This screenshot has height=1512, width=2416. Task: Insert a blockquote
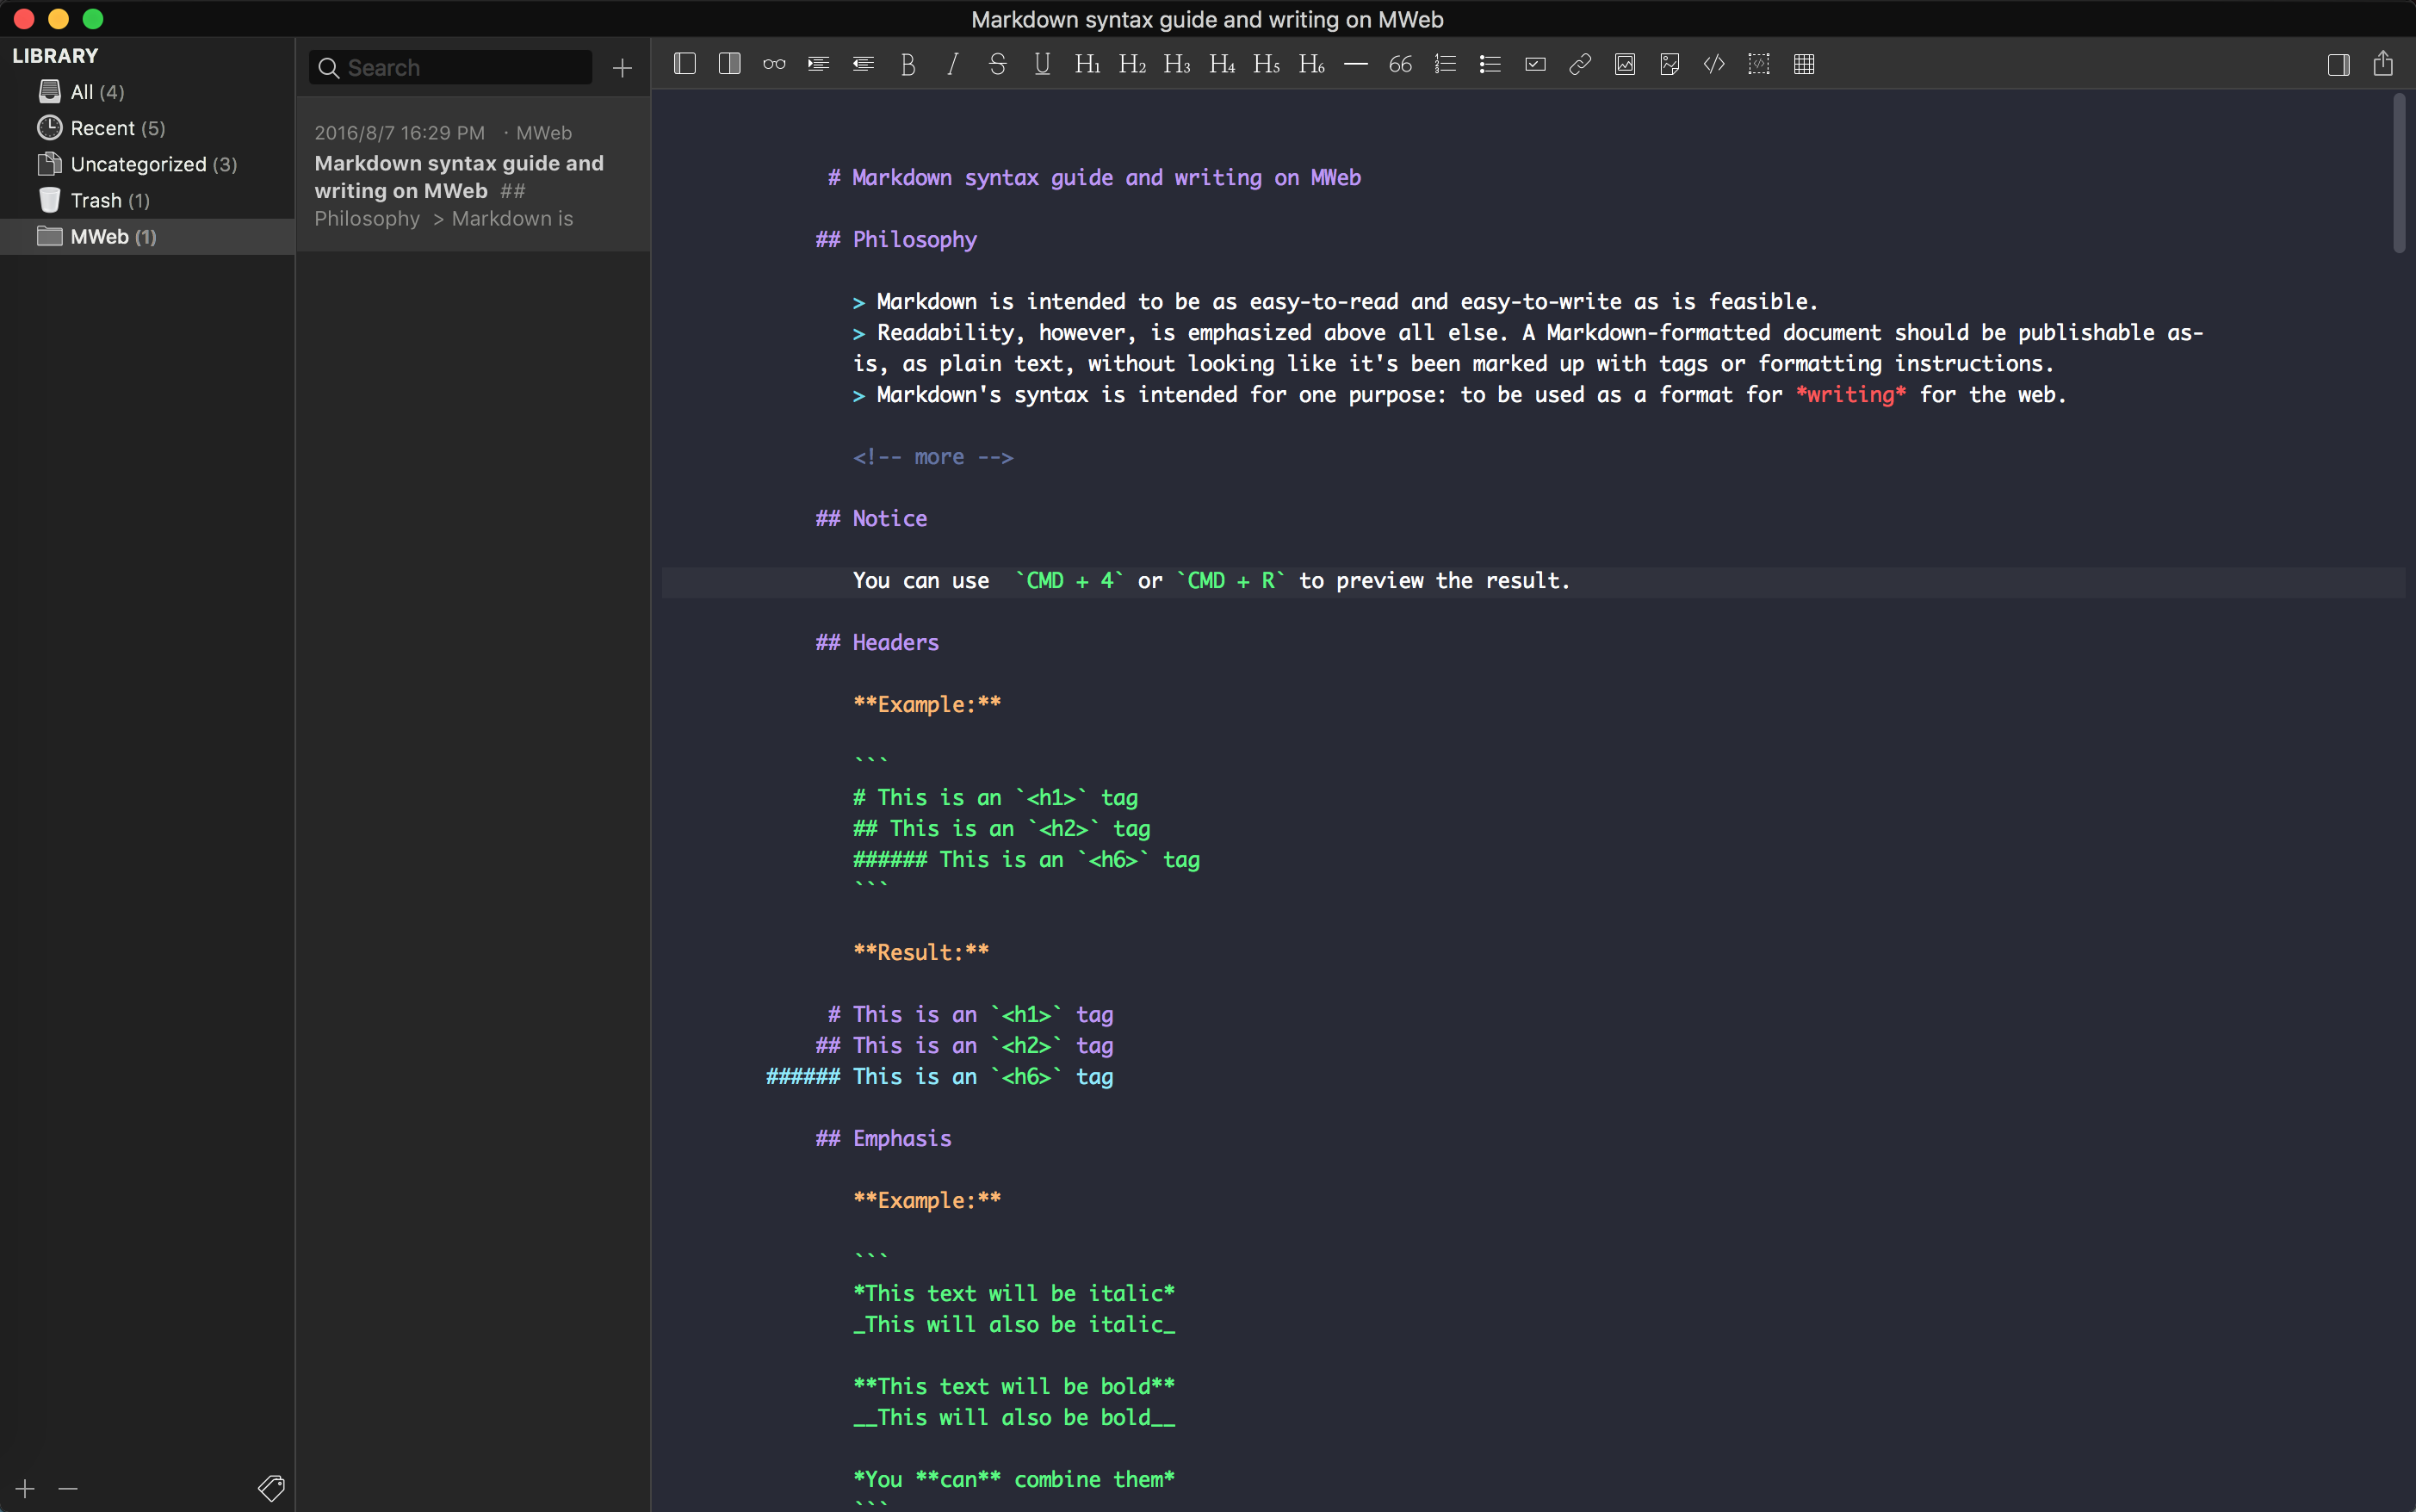(x=1400, y=65)
